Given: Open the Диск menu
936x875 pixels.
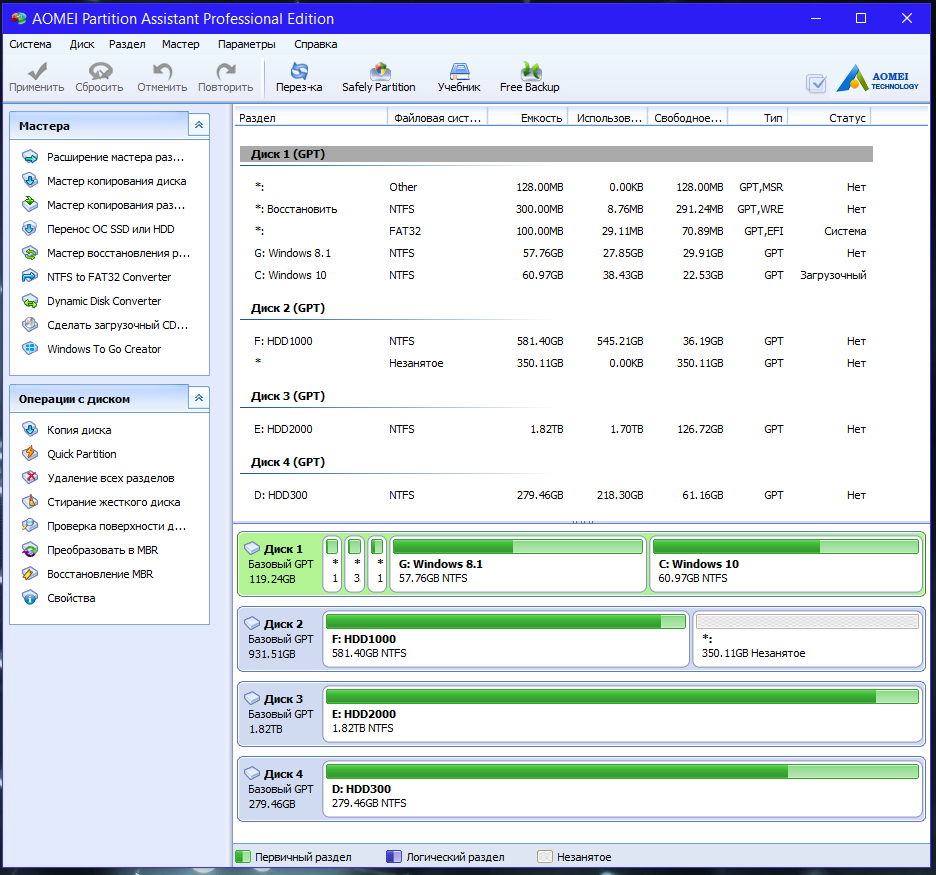Looking at the screenshot, I should point(82,44).
